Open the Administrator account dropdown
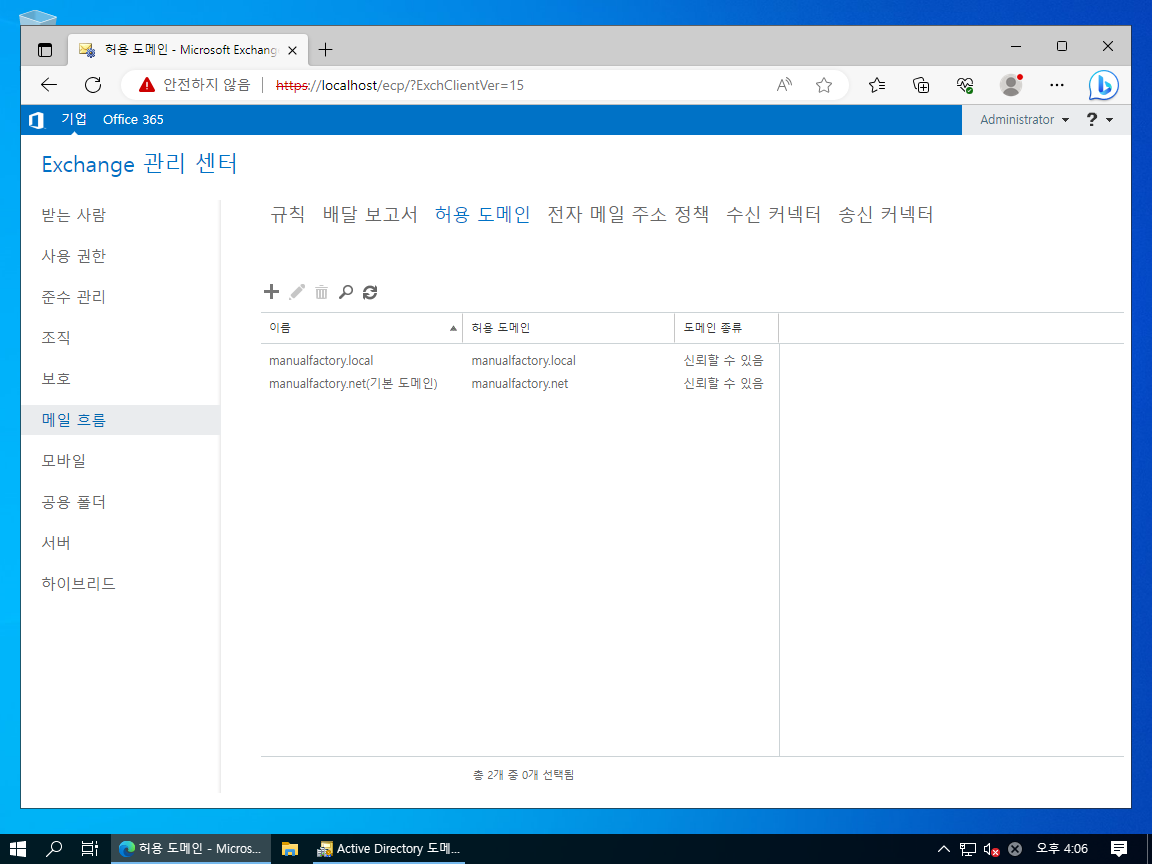The image size is (1152, 864). coord(1024,120)
